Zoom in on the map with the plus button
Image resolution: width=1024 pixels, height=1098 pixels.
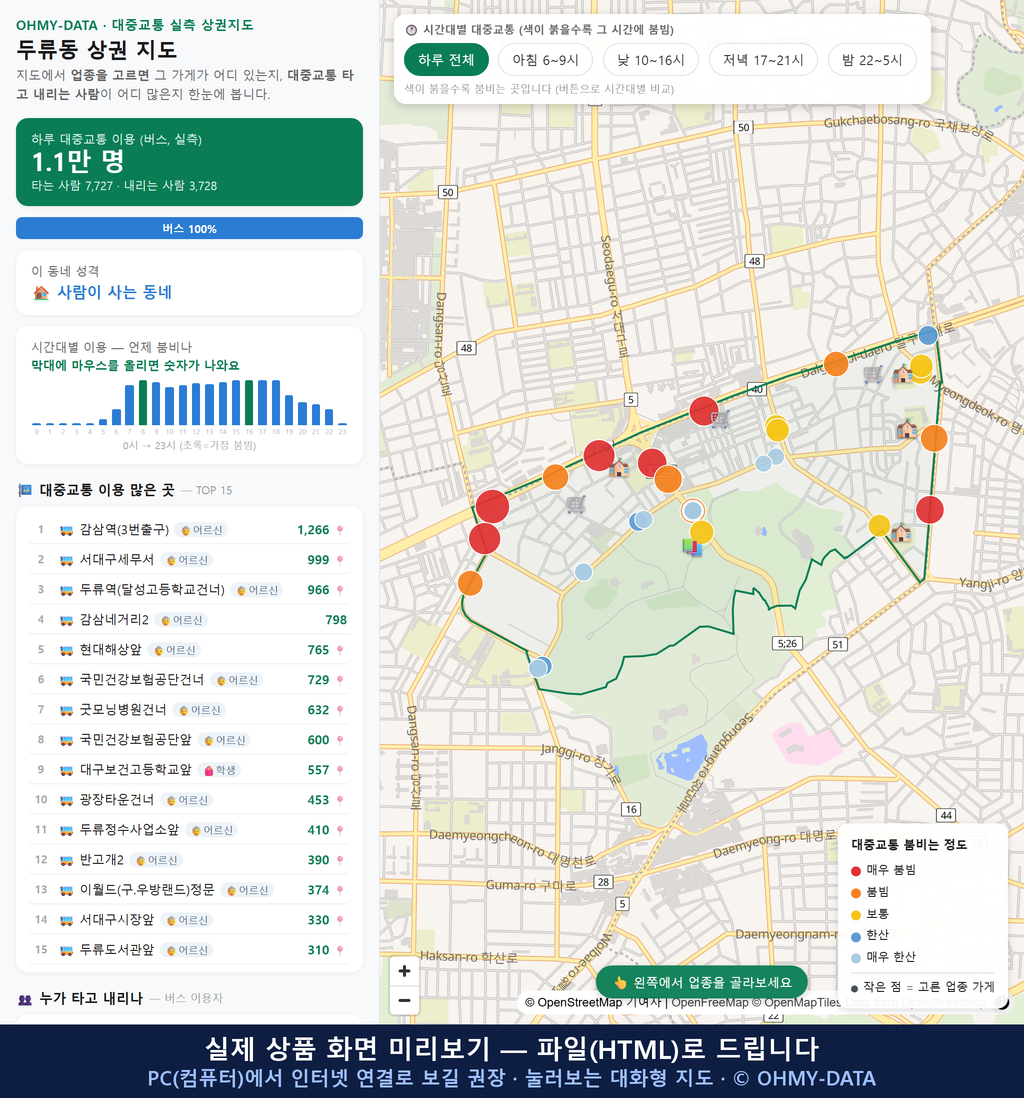pos(404,971)
